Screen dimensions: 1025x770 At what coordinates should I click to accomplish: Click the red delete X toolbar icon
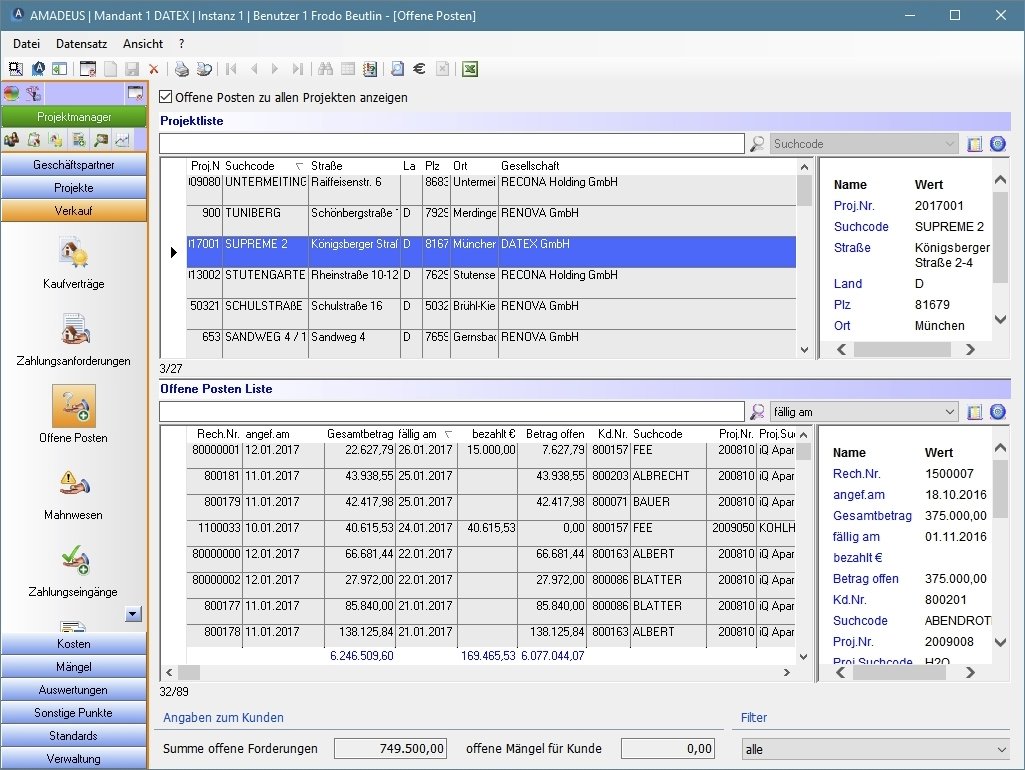154,69
